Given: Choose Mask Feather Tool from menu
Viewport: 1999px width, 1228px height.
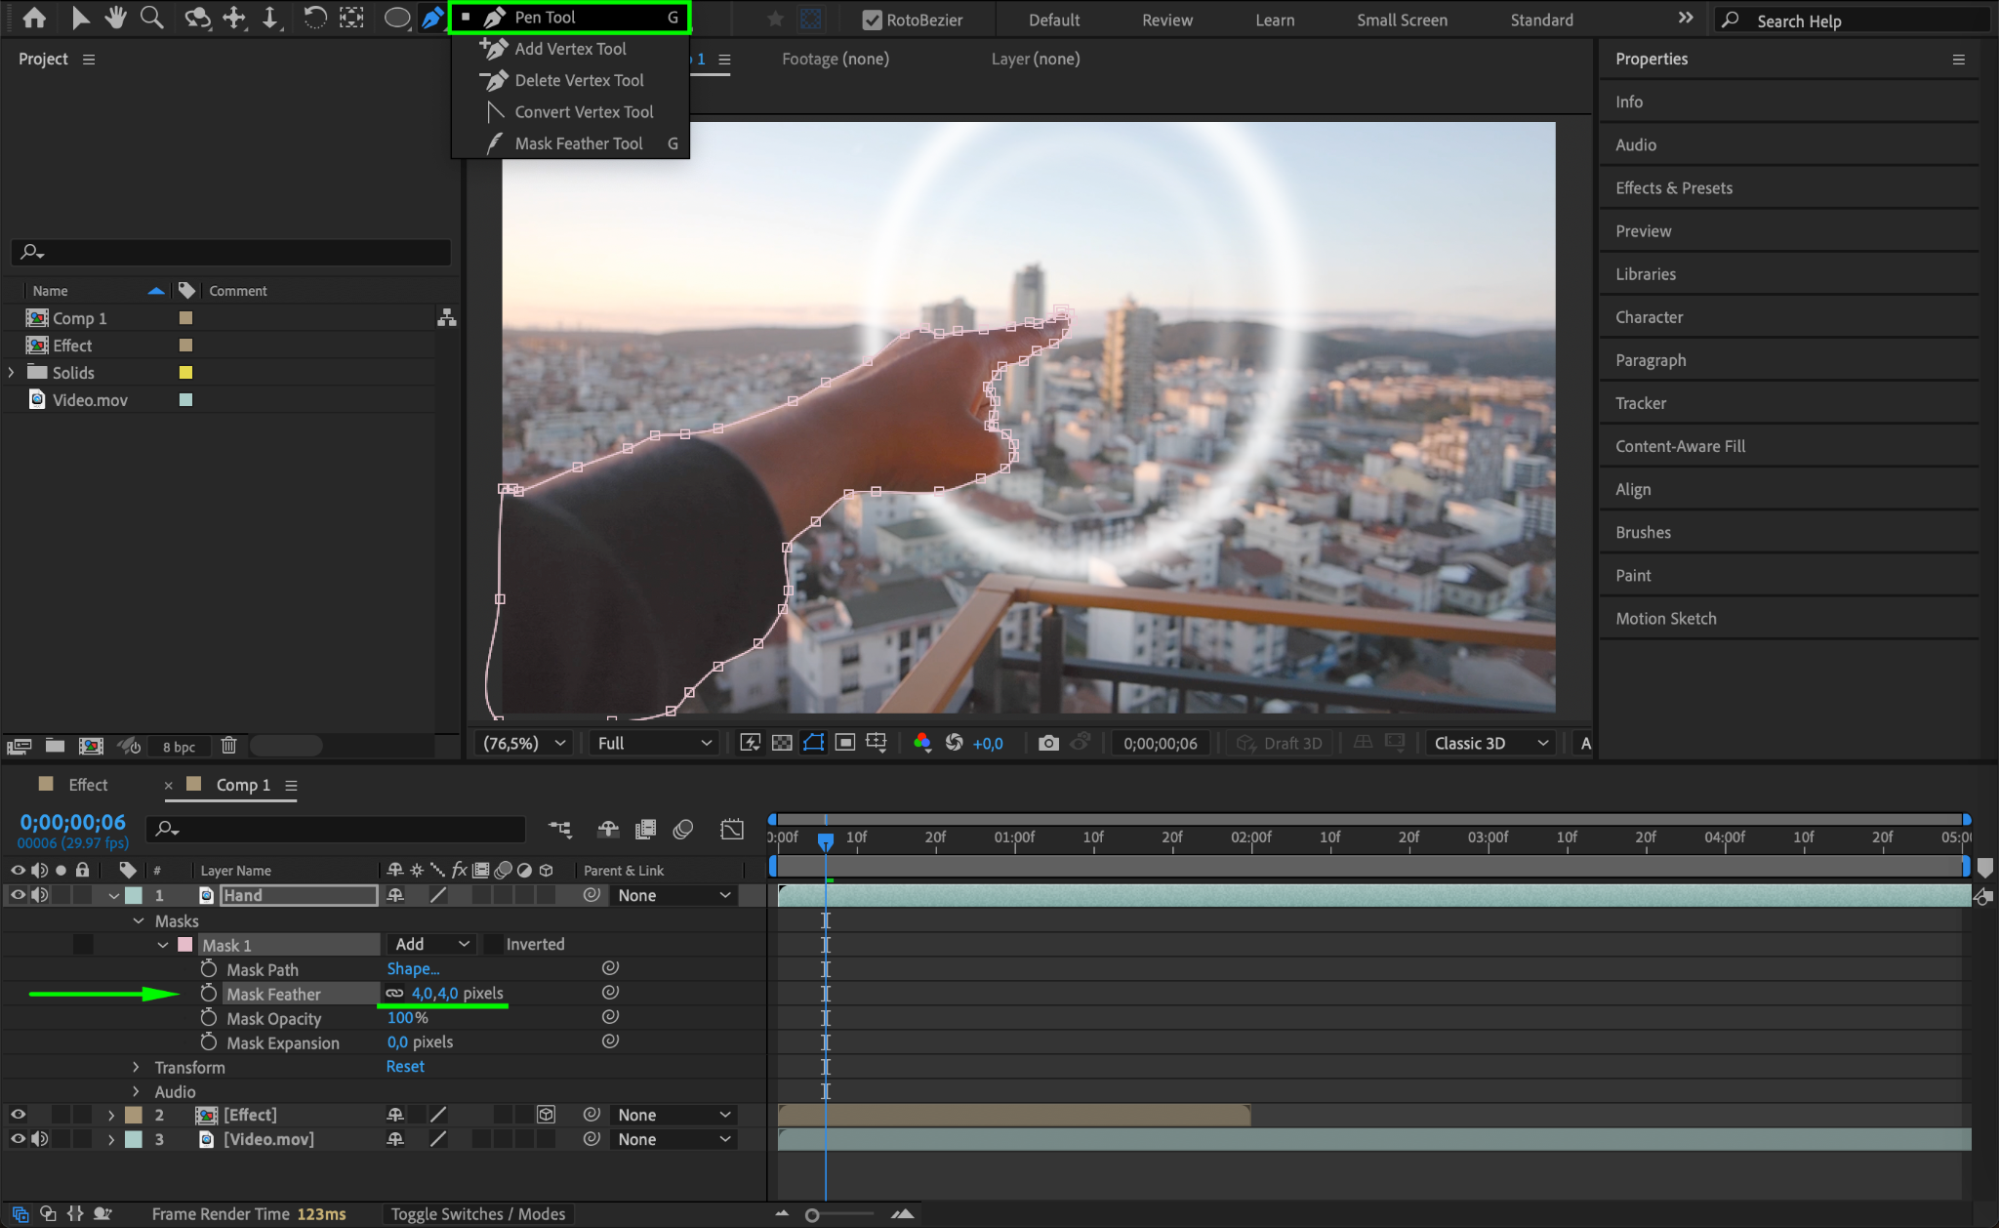Looking at the screenshot, I should 578,143.
